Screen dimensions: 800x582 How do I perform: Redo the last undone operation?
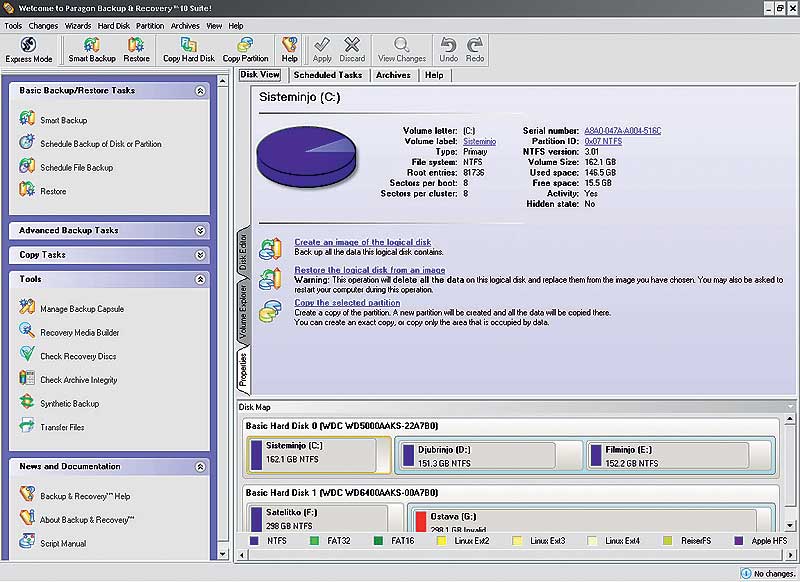[475, 49]
